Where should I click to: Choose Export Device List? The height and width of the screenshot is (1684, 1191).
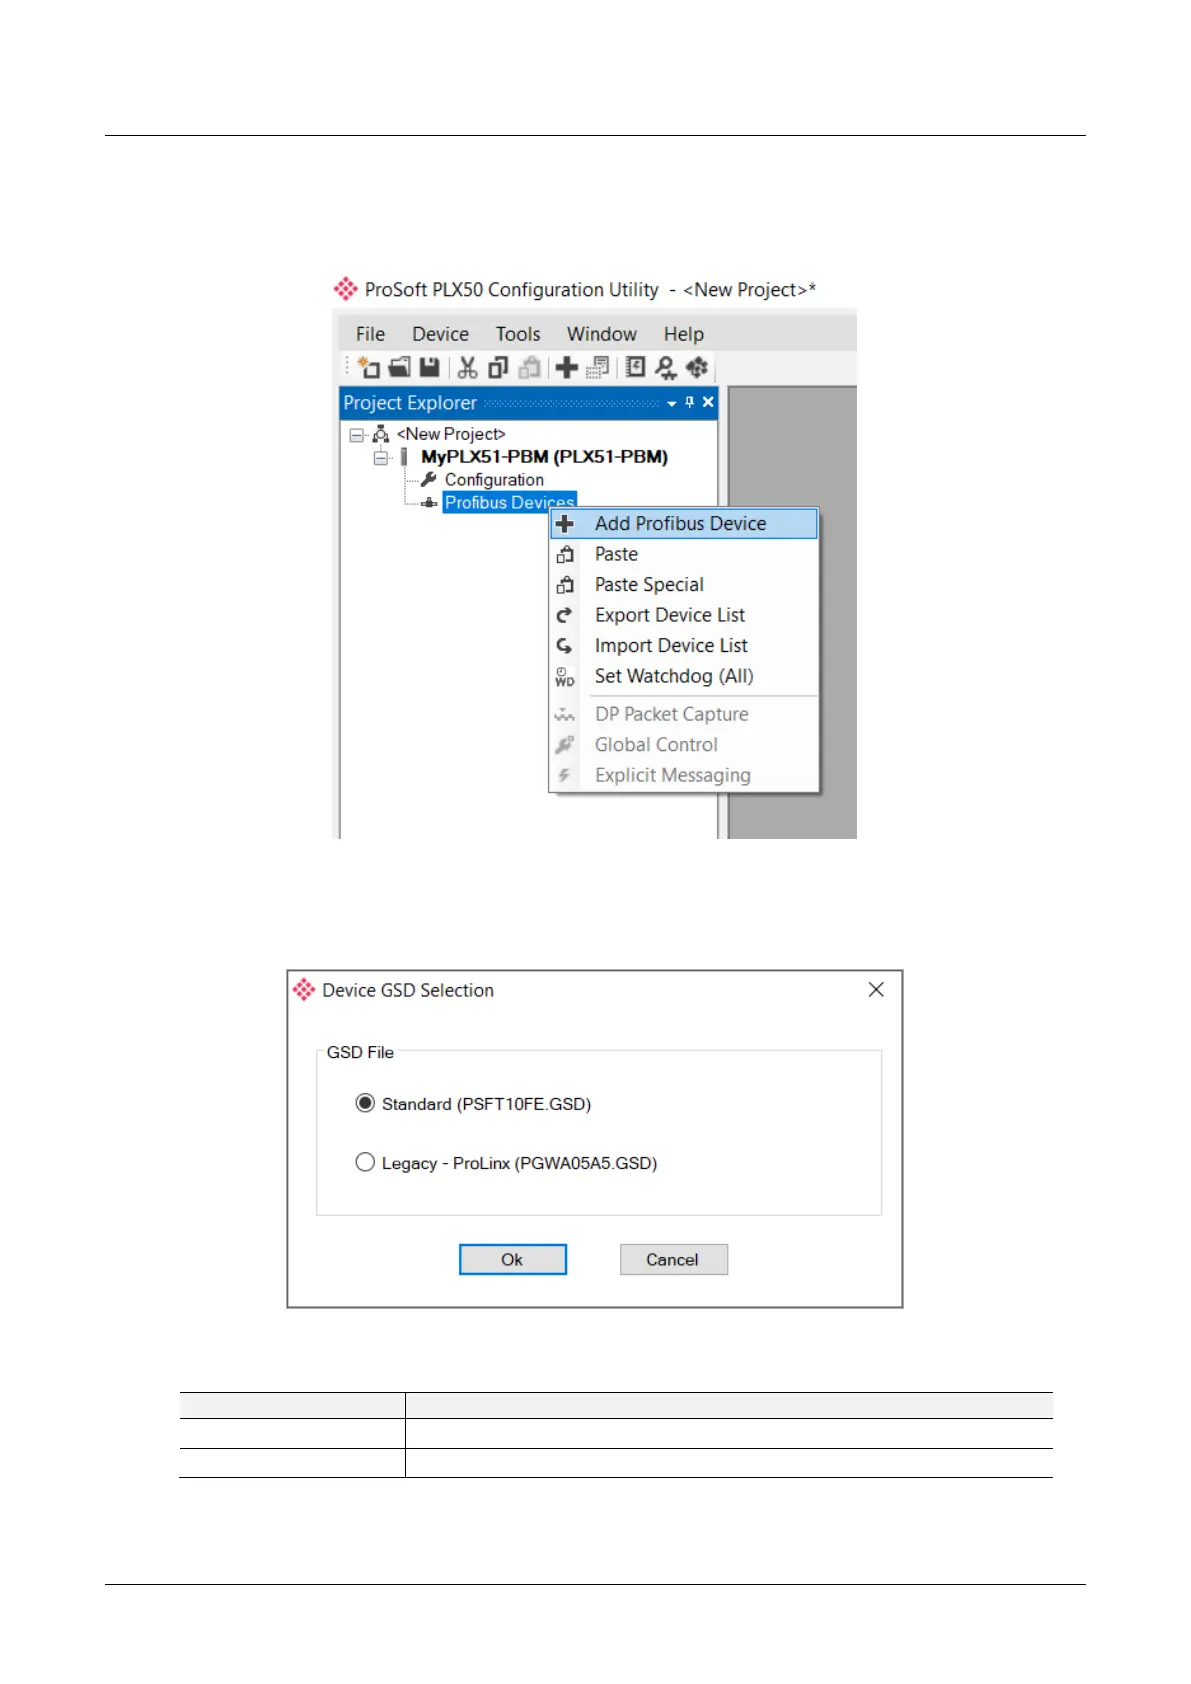[x=684, y=615]
